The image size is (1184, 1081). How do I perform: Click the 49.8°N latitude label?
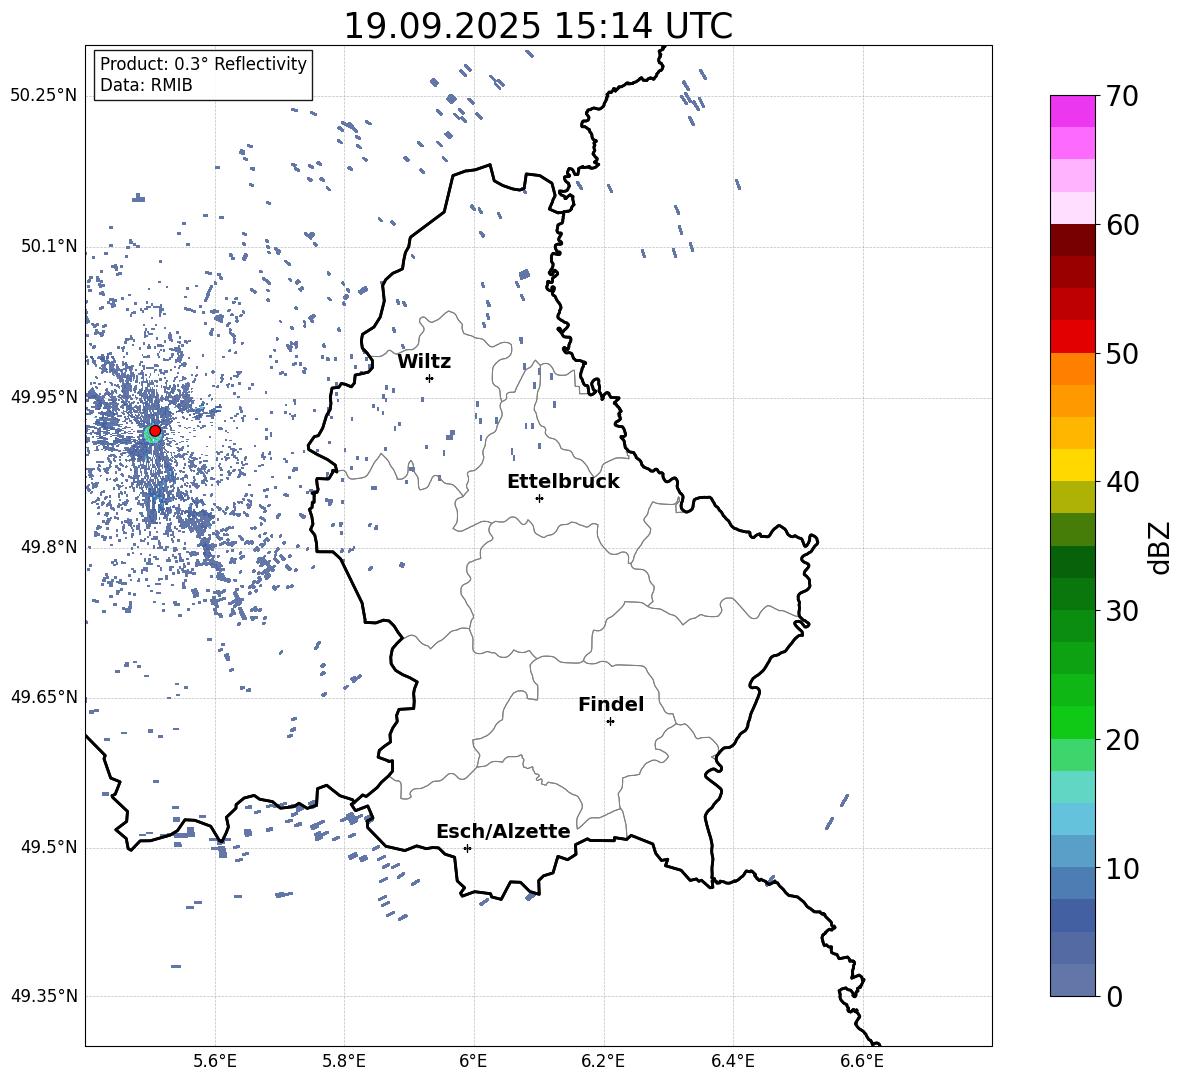pos(49,547)
